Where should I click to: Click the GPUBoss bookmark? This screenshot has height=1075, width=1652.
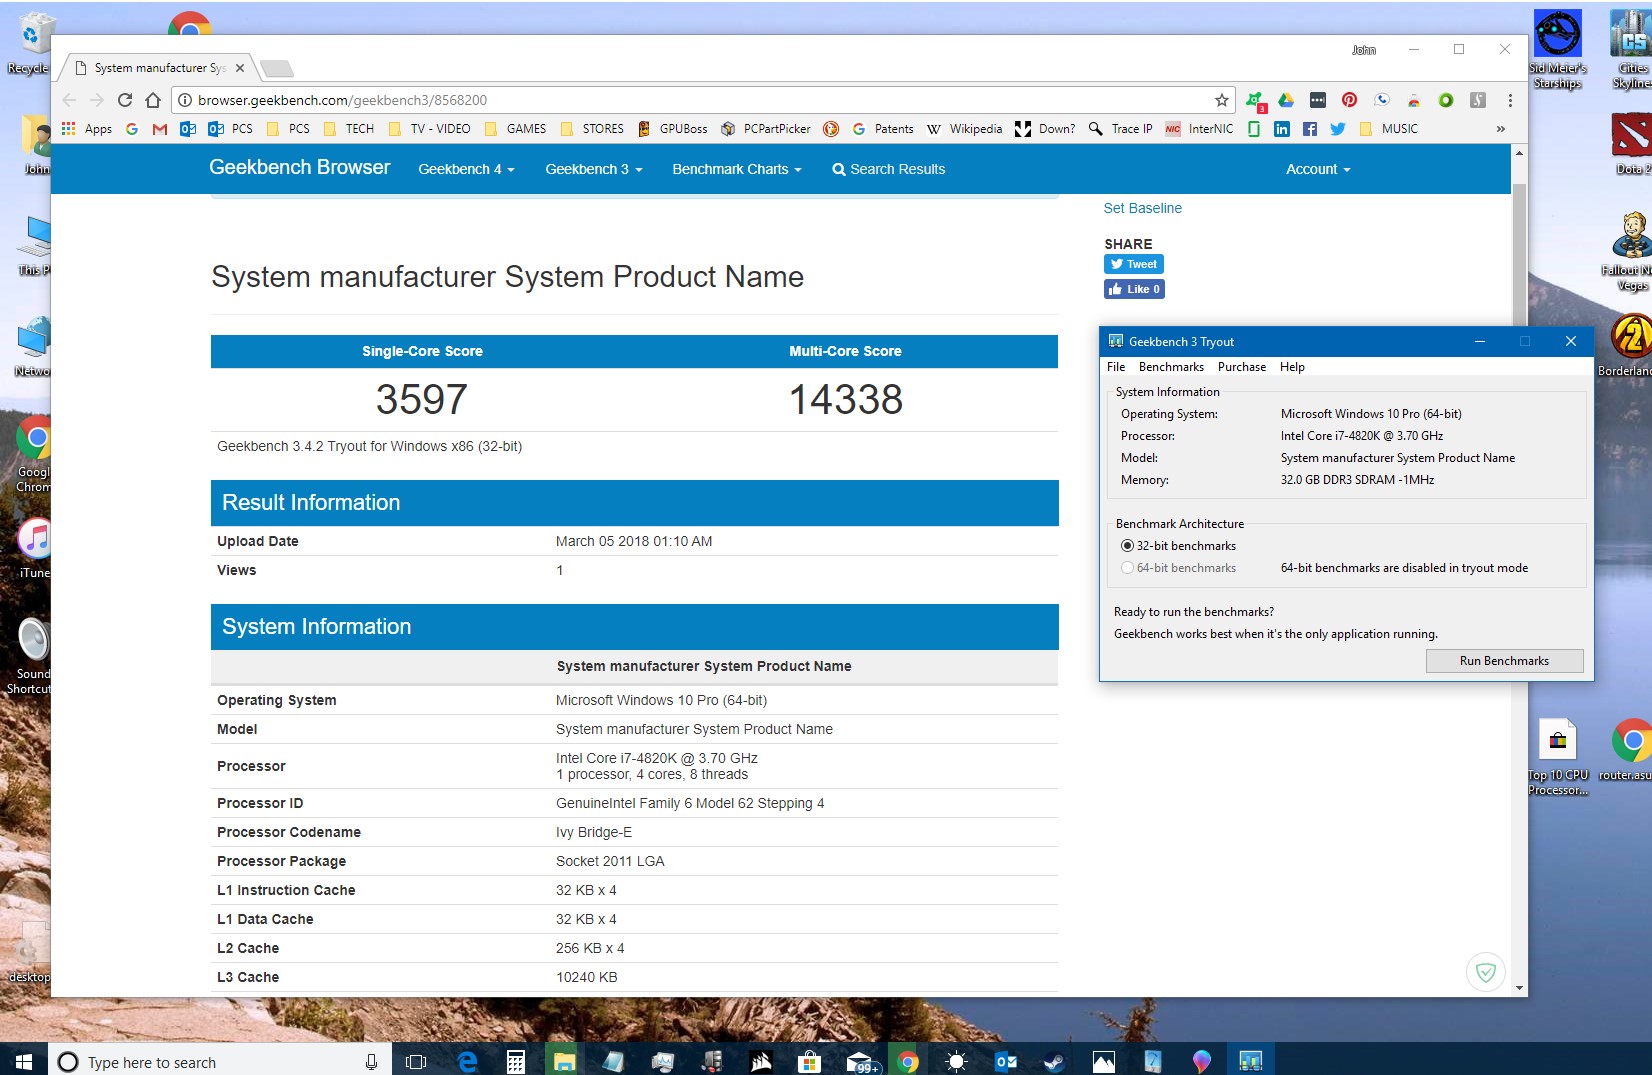click(x=673, y=129)
